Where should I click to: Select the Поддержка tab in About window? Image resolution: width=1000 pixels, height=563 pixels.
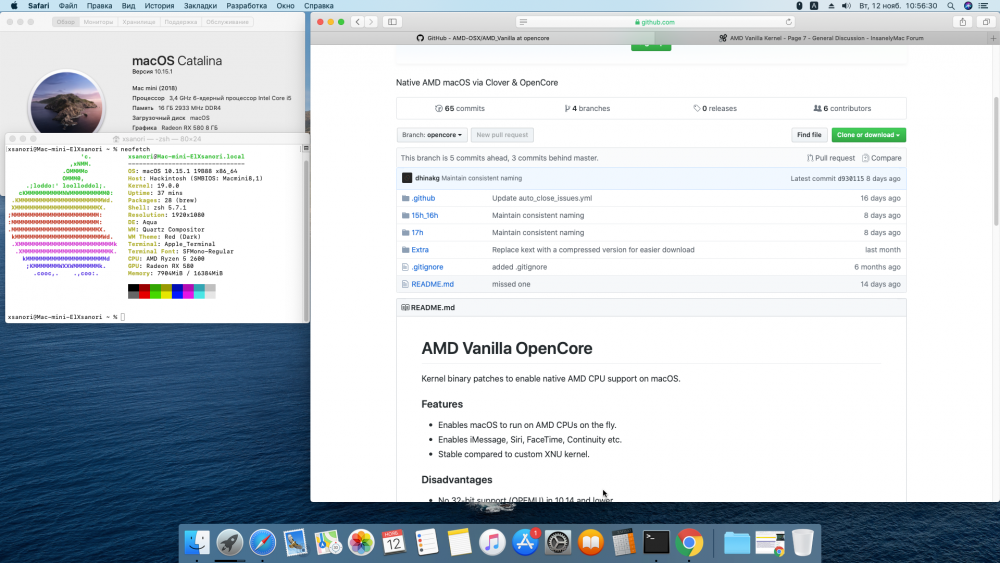coord(180,22)
